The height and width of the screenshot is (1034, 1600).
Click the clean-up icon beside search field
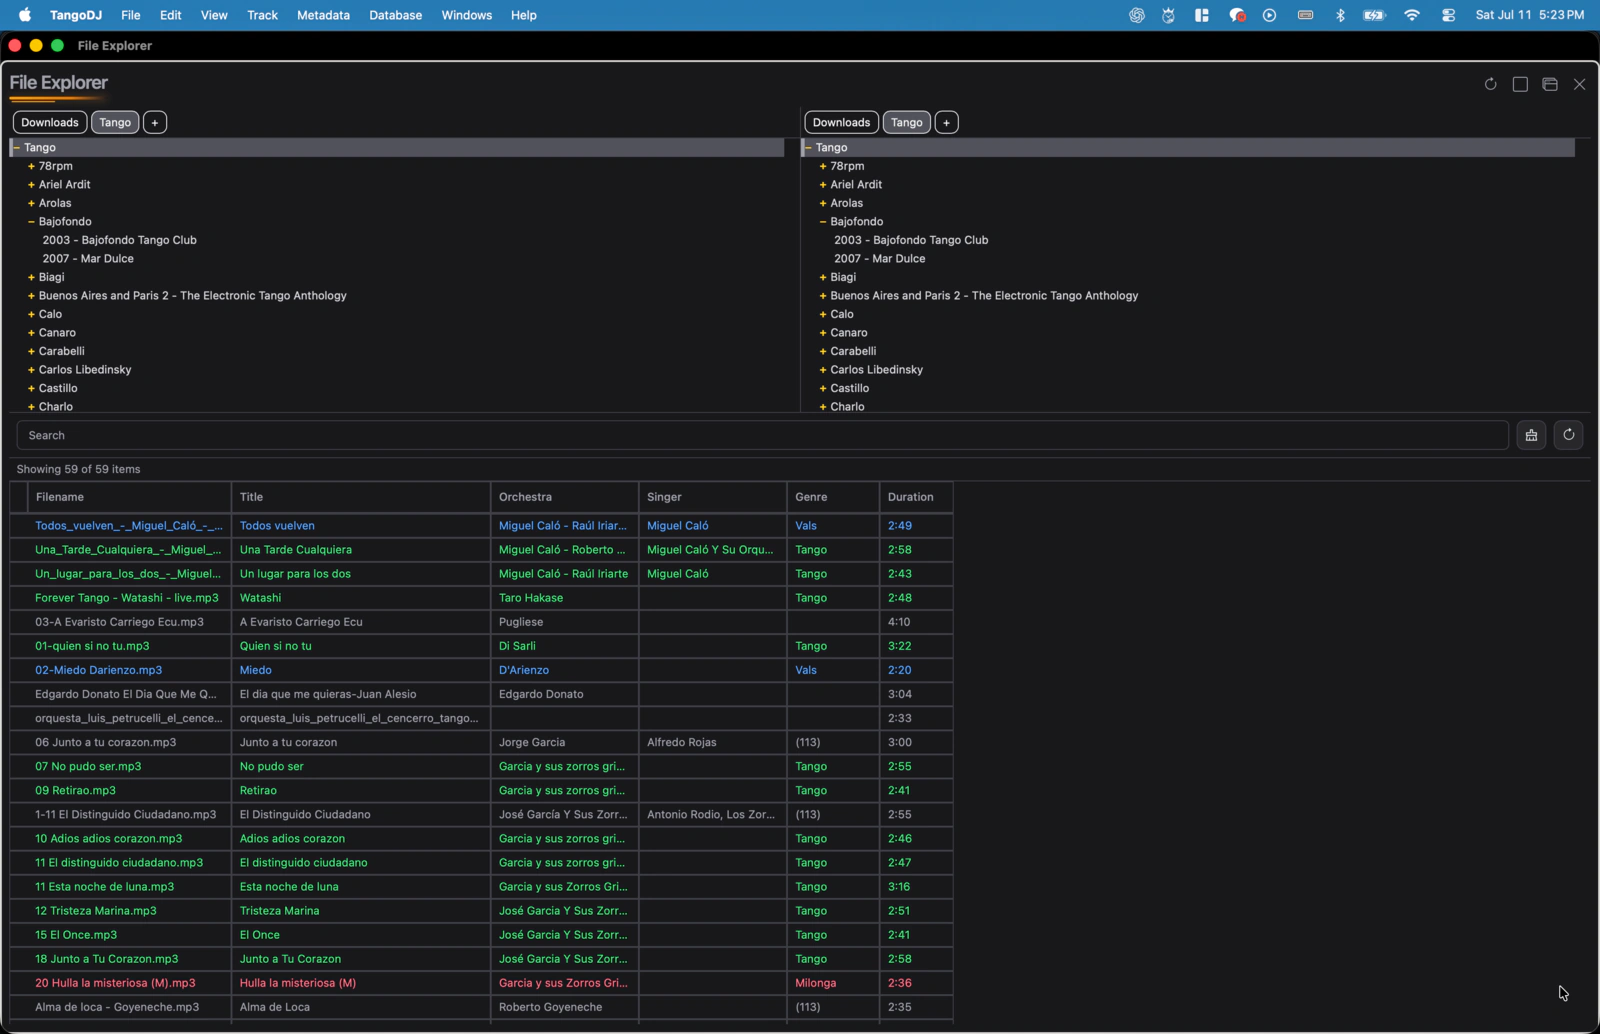[1531, 435]
